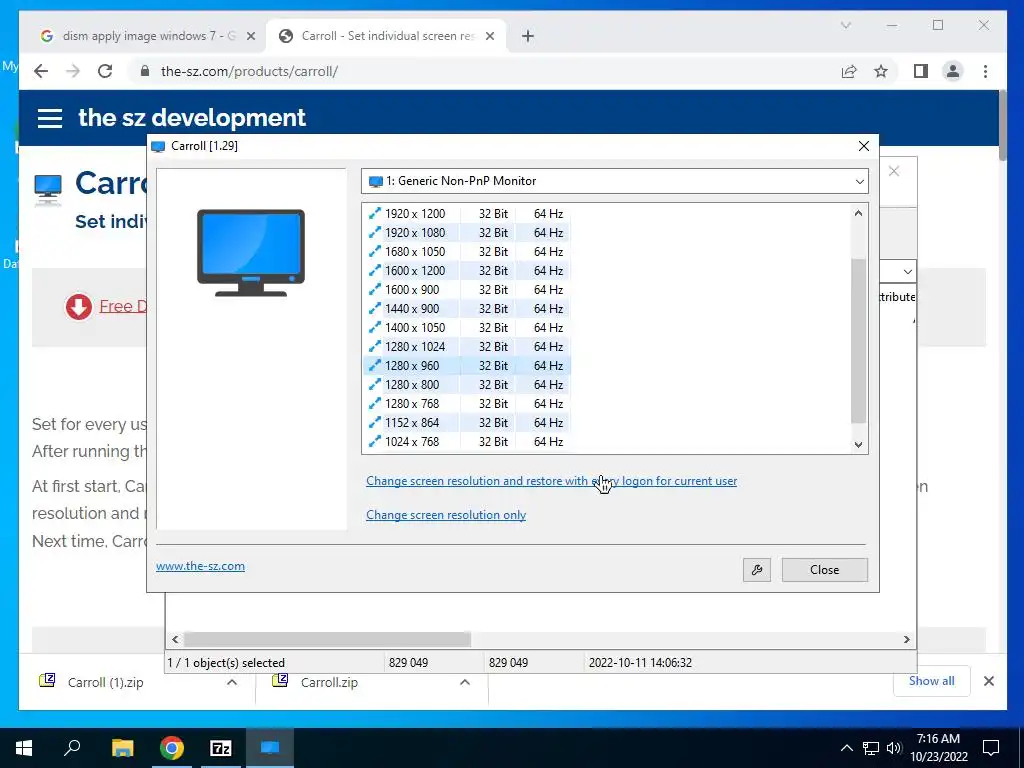Dismiss the downloads bar
The height and width of the screenshot is (768, 1024).
989,681
